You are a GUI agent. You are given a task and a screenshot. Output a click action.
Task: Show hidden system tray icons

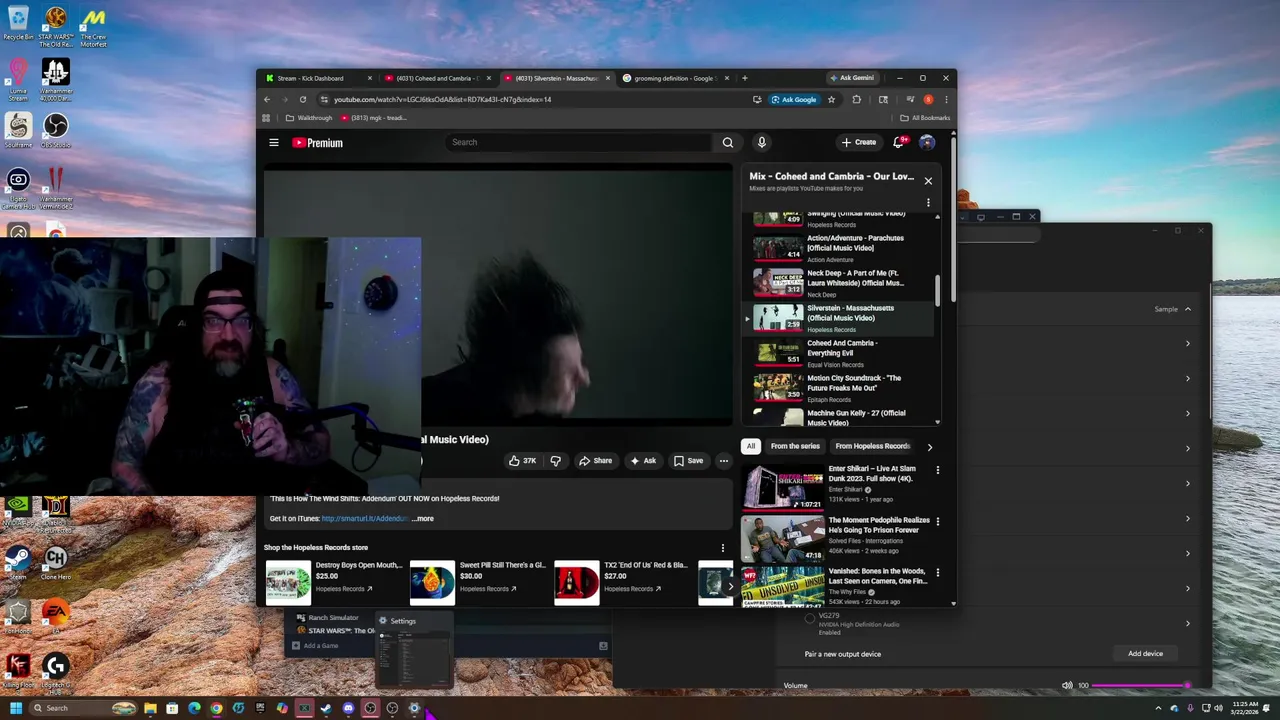point(1159,708)
